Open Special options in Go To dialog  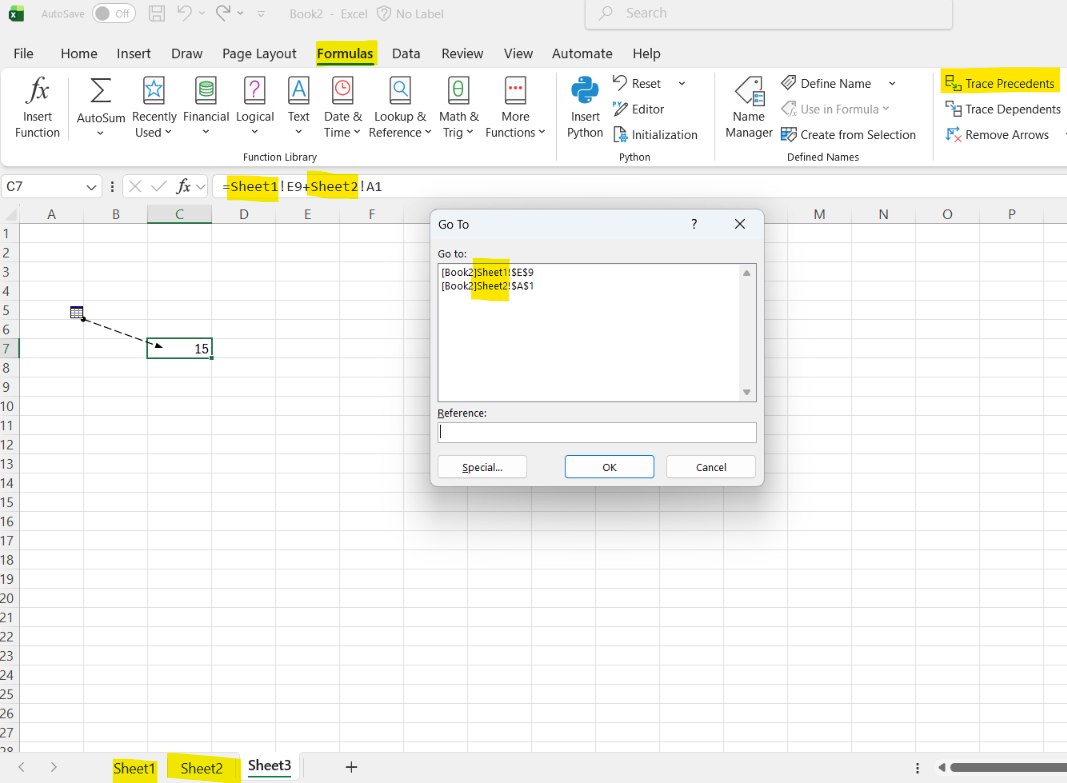coord(482,467)
